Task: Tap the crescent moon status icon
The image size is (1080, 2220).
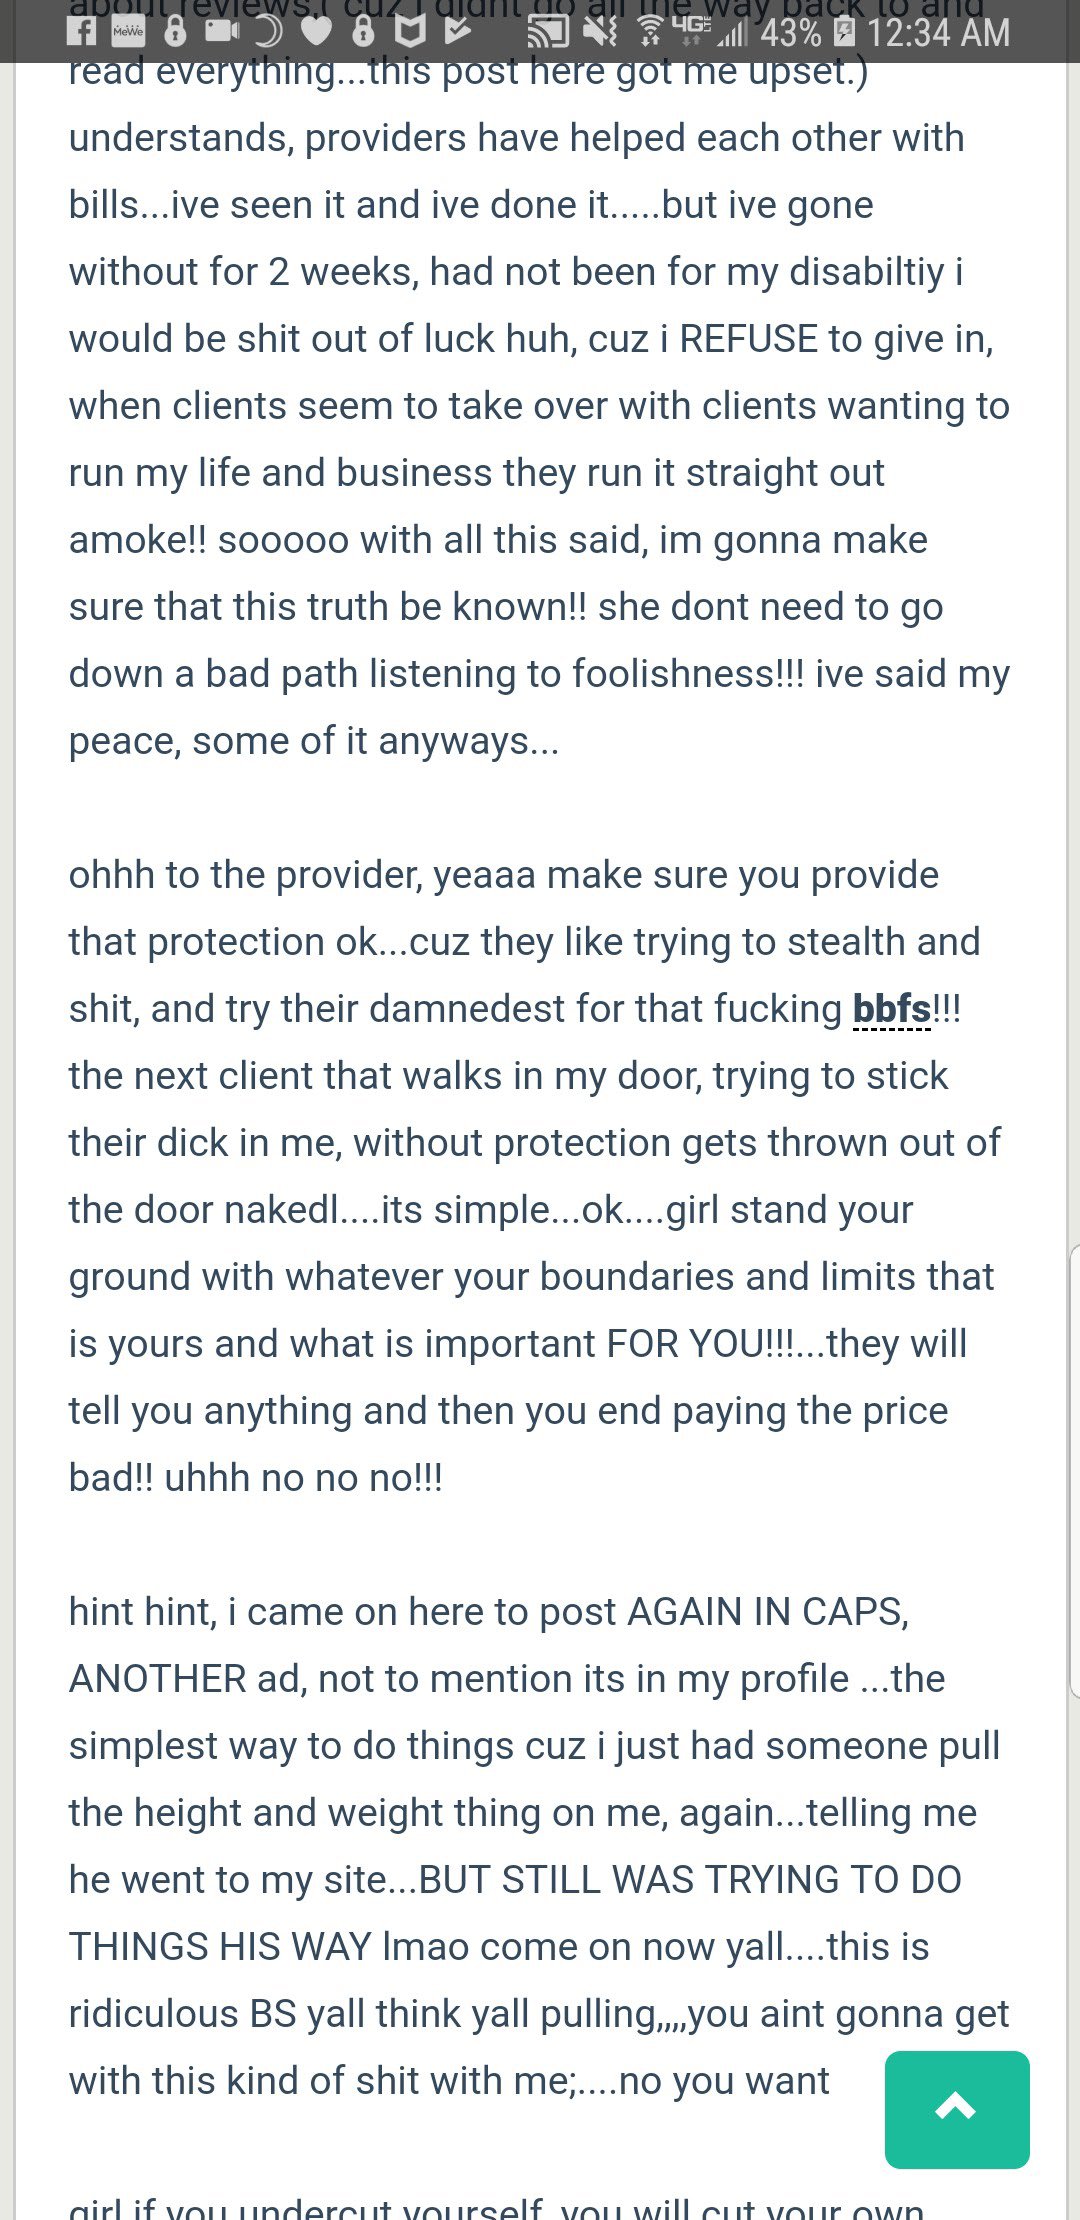Action: (268, 32)
